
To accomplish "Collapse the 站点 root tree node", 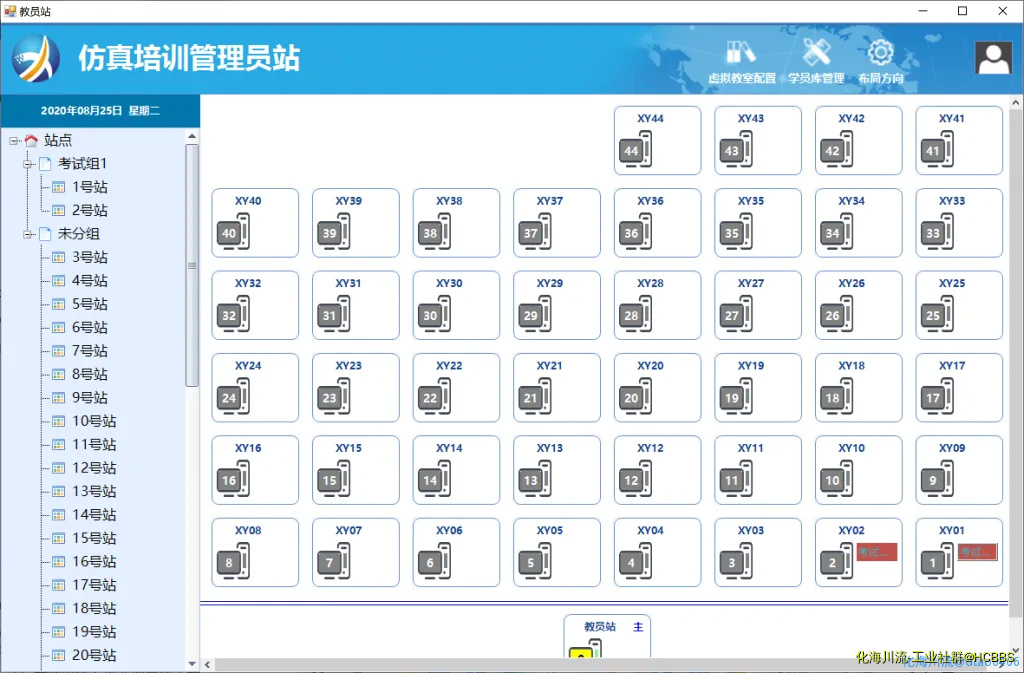I will (14, 141).
